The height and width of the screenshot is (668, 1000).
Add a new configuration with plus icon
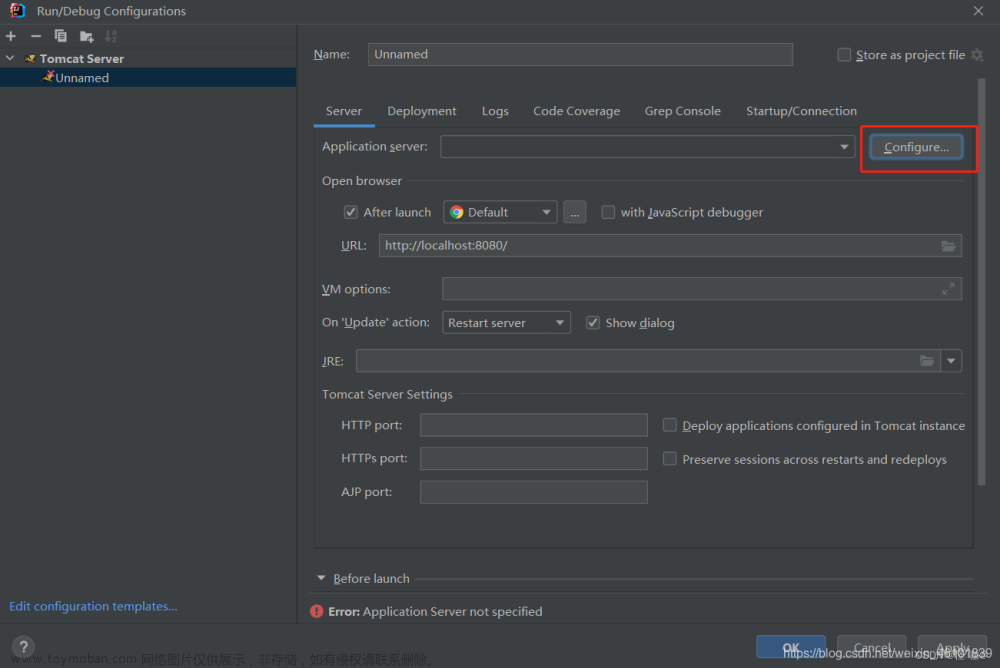tap(11, 36)
